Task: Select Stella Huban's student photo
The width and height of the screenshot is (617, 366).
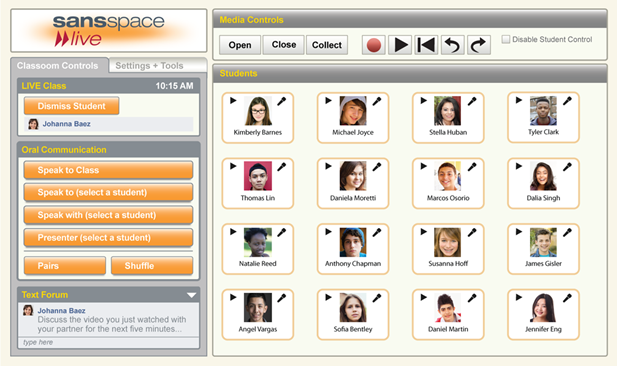Action: [x=447, y=111]
